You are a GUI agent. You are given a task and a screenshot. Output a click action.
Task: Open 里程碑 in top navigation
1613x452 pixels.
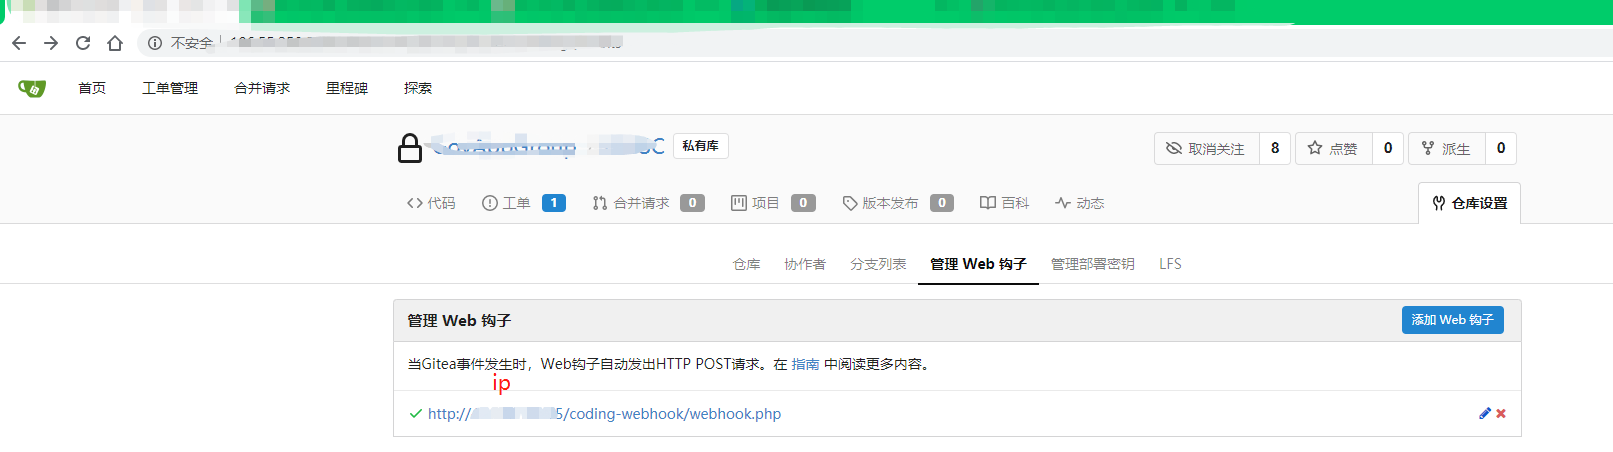click(347, 88)
